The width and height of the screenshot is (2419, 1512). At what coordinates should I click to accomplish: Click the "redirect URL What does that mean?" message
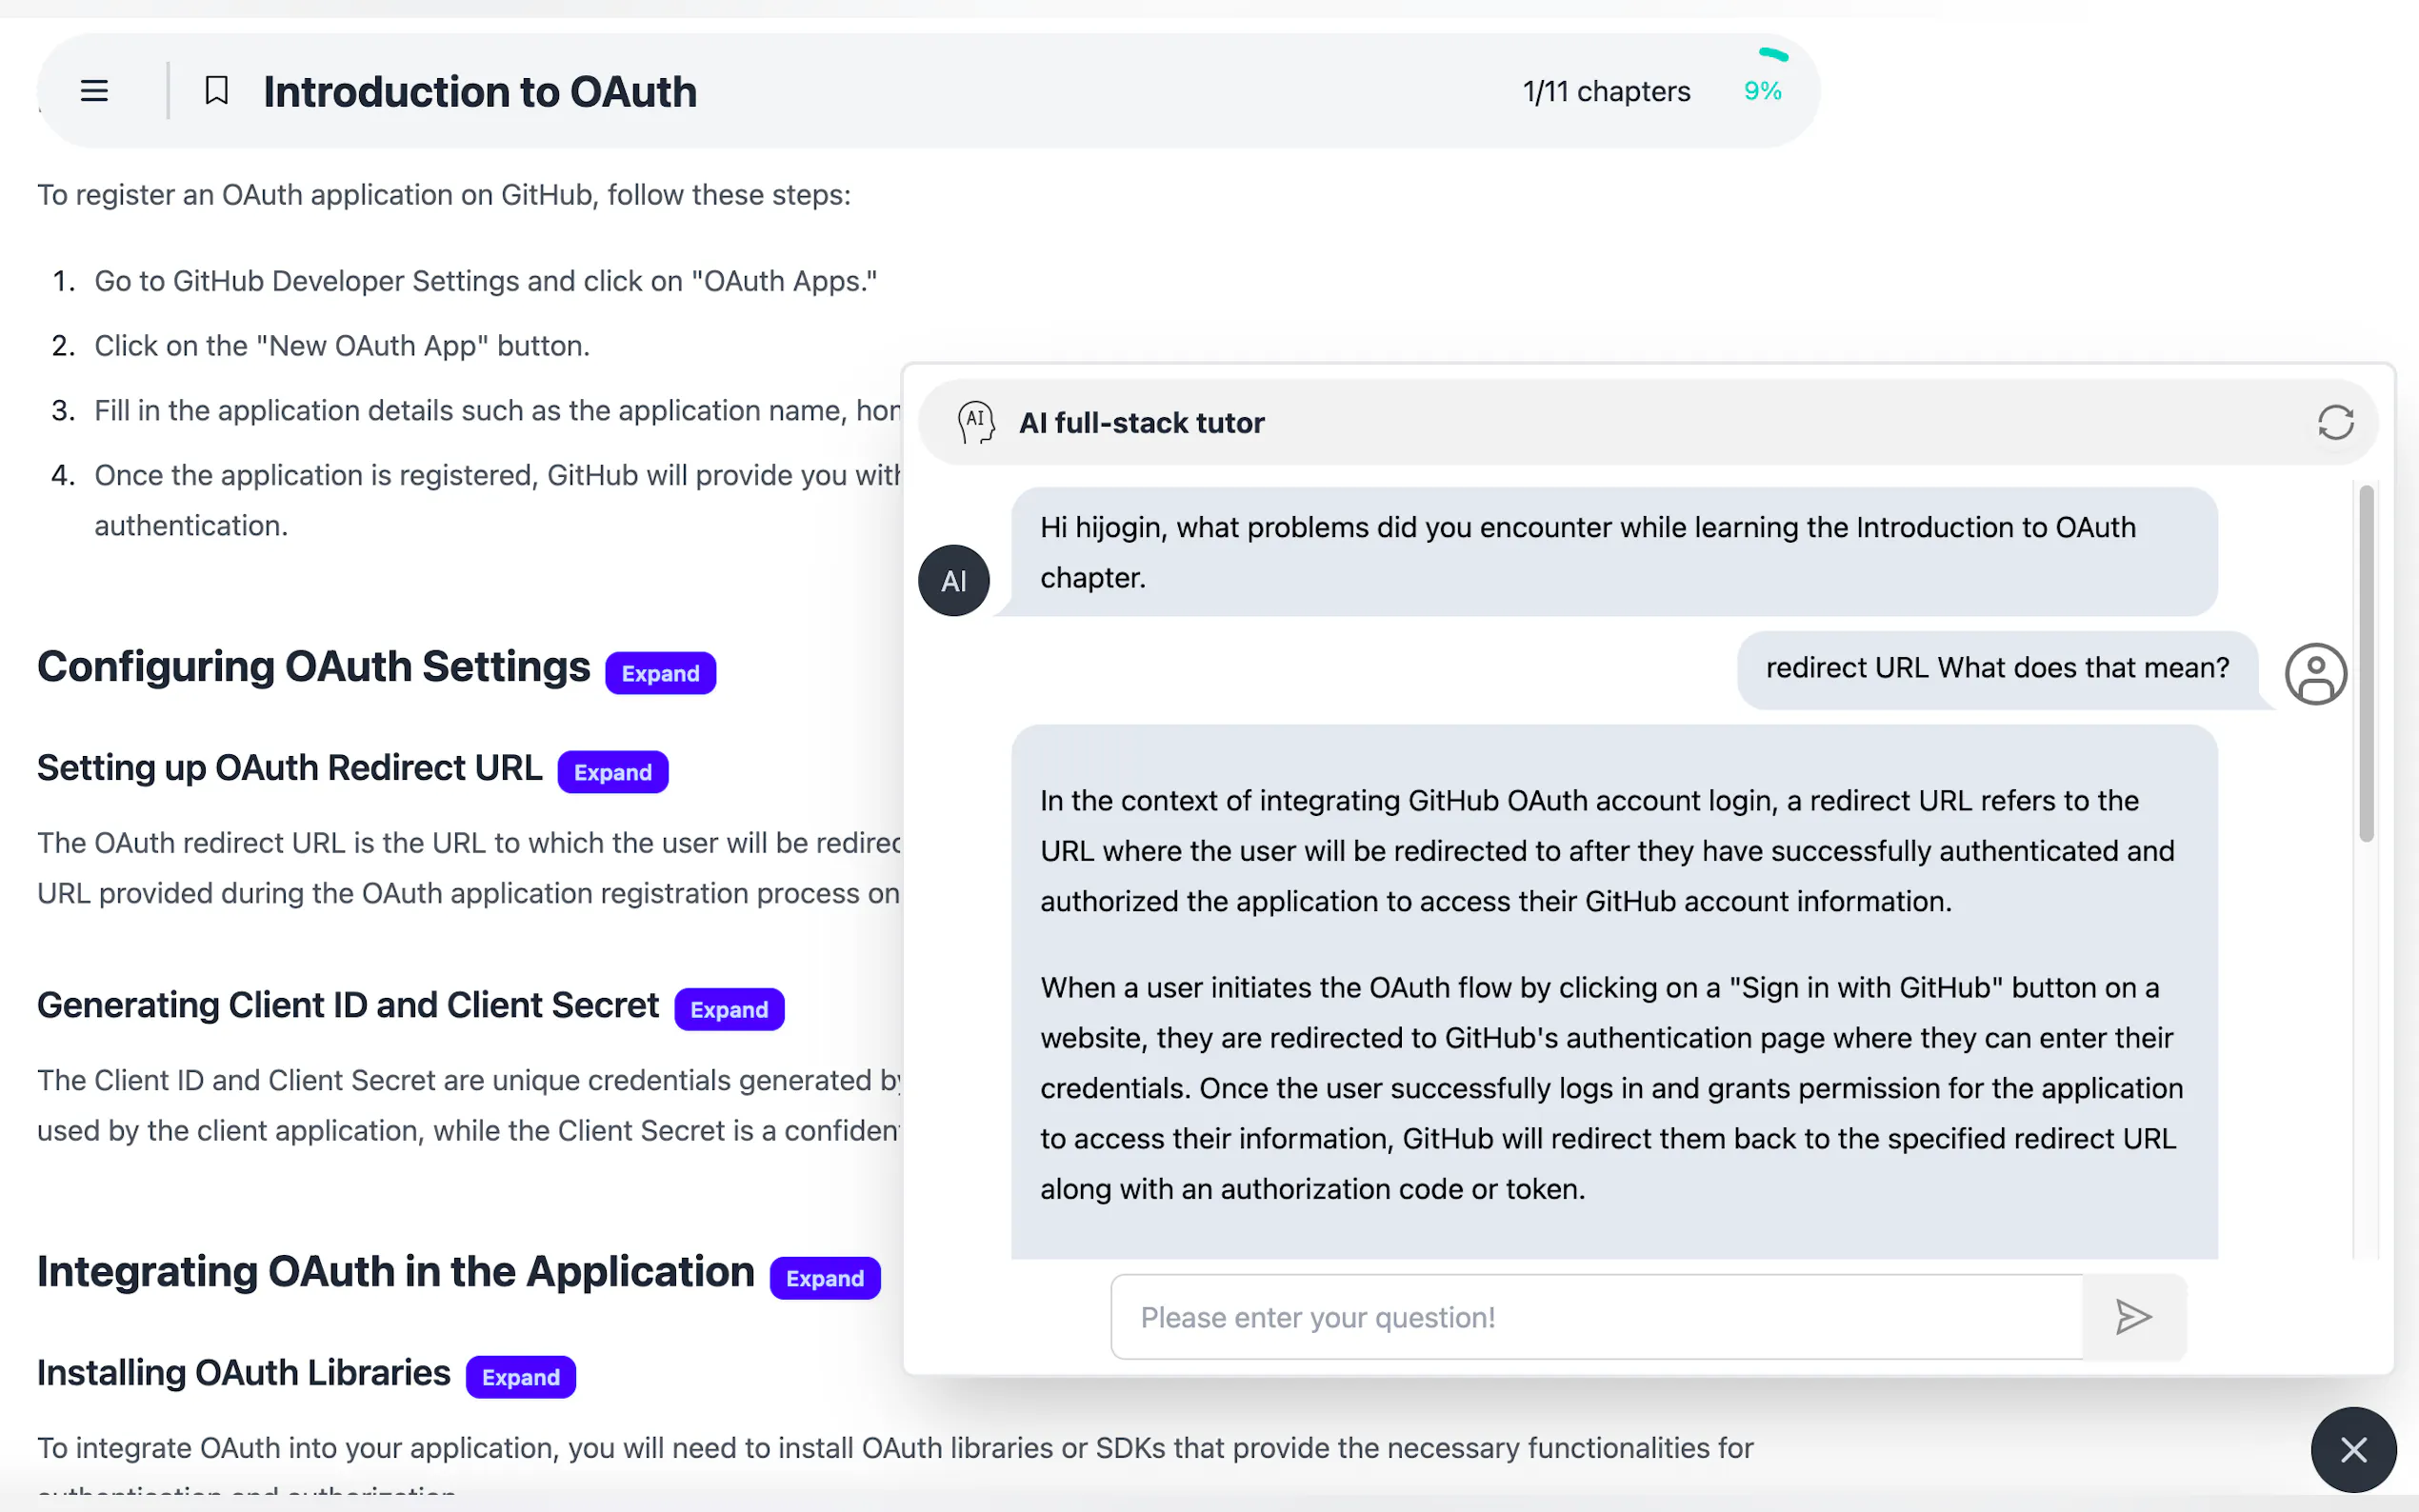[x=1997, y=668]
